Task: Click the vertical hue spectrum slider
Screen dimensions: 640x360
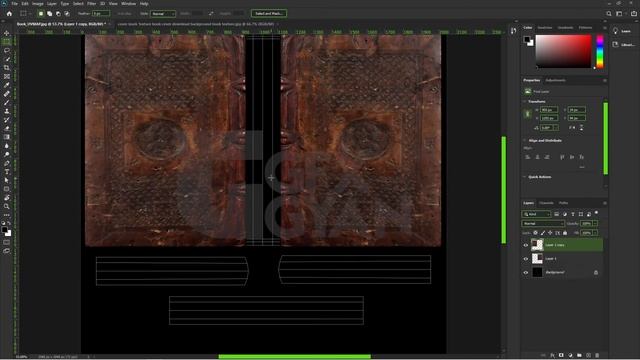Action: coord(600,51)
